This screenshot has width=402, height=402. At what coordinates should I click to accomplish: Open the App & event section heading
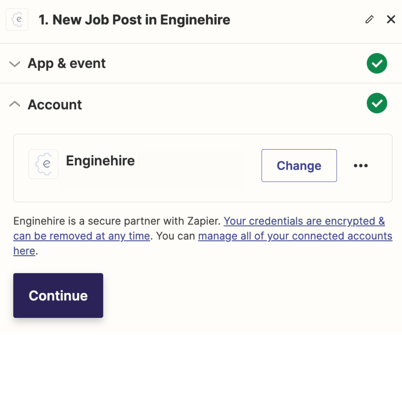[x=67, y=63]
